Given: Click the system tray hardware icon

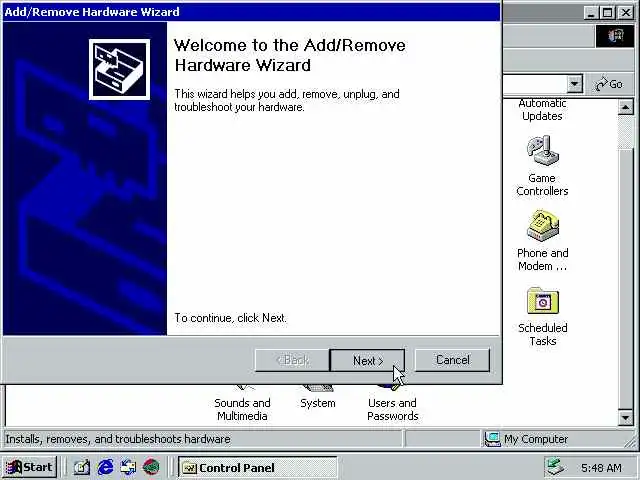Looking at the screenshot, I should click(556, 467).
